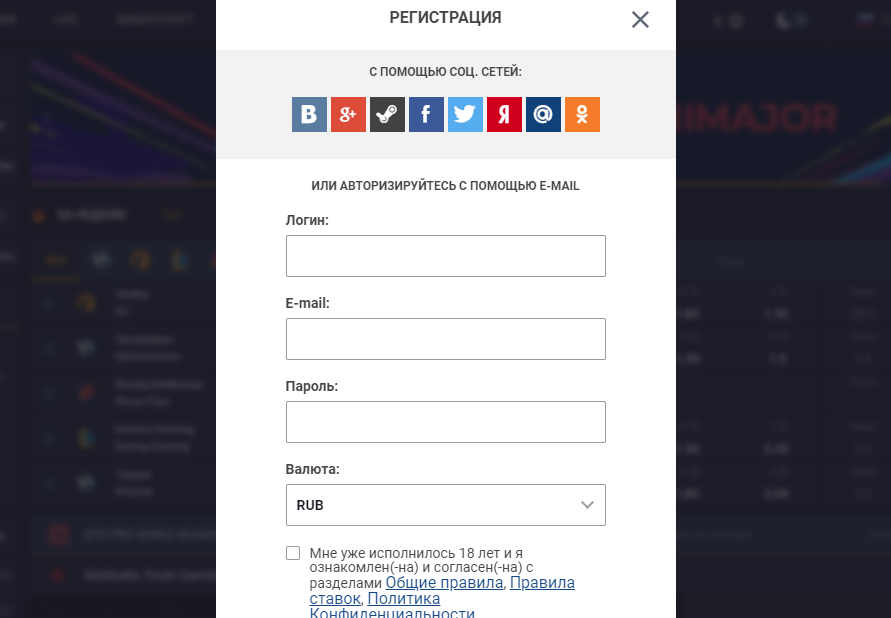Register using the VK social icon
This screenshot has width=891, height=618.
309,114
